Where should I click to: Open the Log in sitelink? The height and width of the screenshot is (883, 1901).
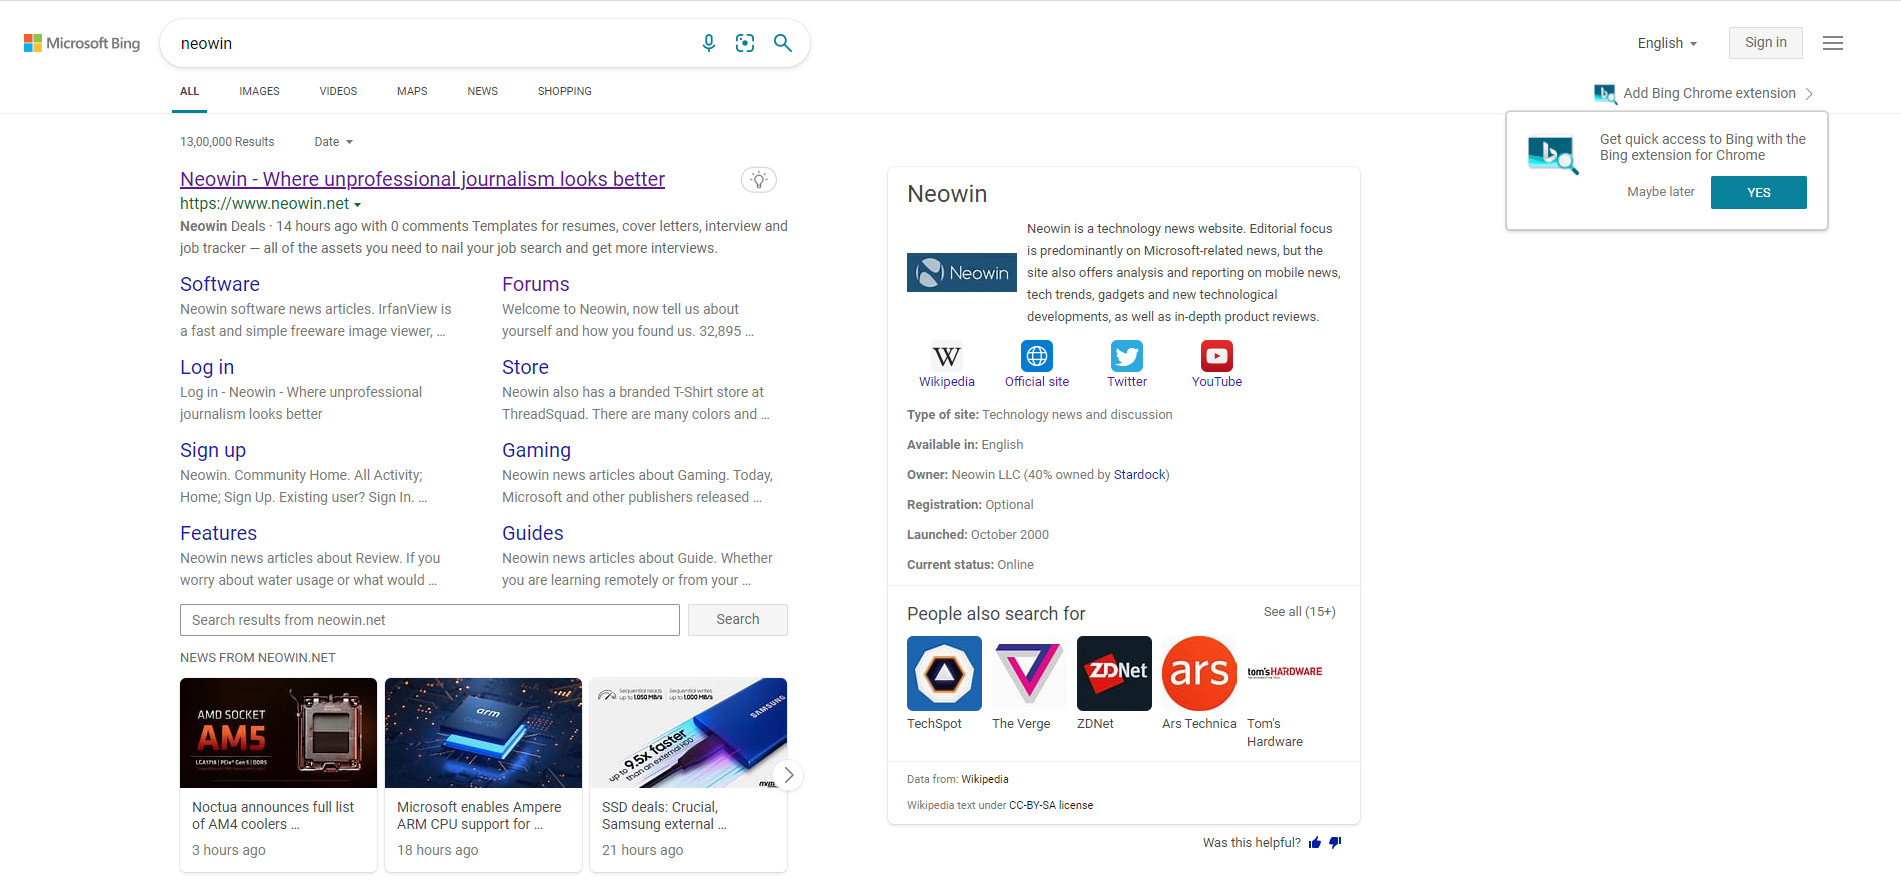(x=207, y=367)
